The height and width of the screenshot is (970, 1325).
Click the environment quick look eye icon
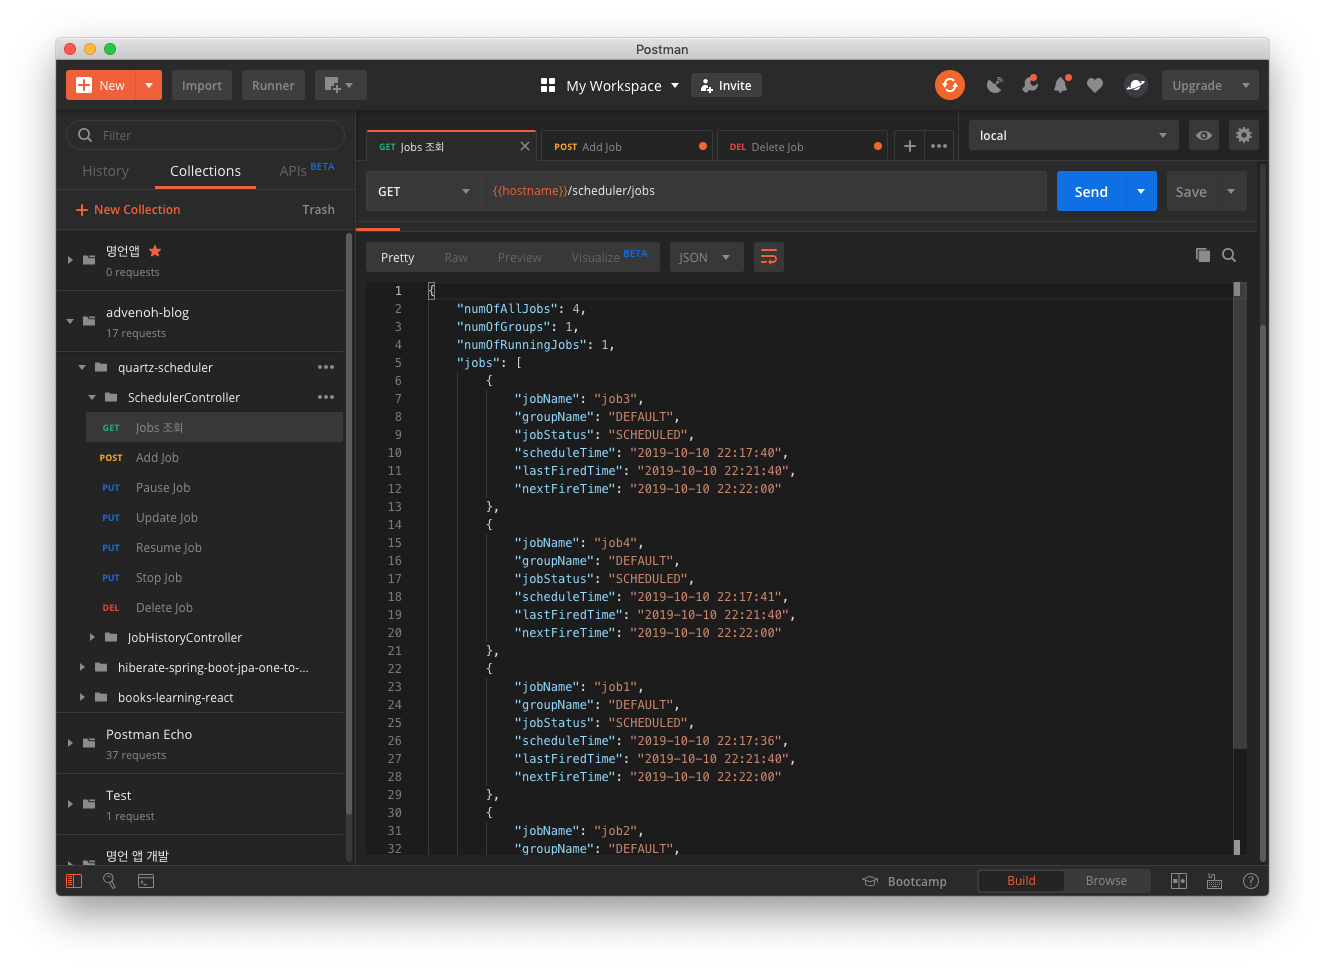click(1204, 135)
